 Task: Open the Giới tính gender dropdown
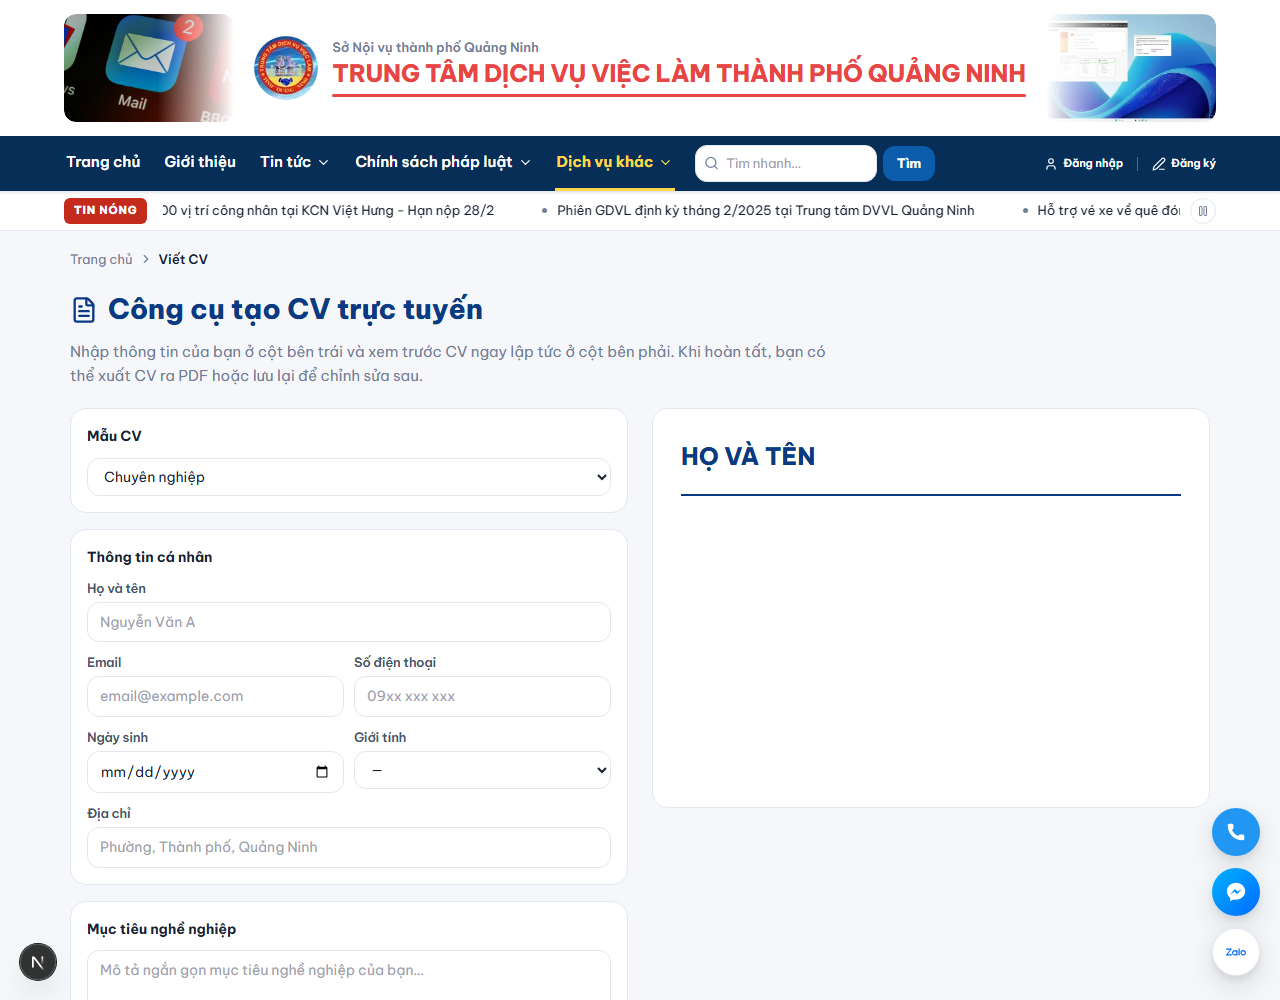[x=482, y=770]
